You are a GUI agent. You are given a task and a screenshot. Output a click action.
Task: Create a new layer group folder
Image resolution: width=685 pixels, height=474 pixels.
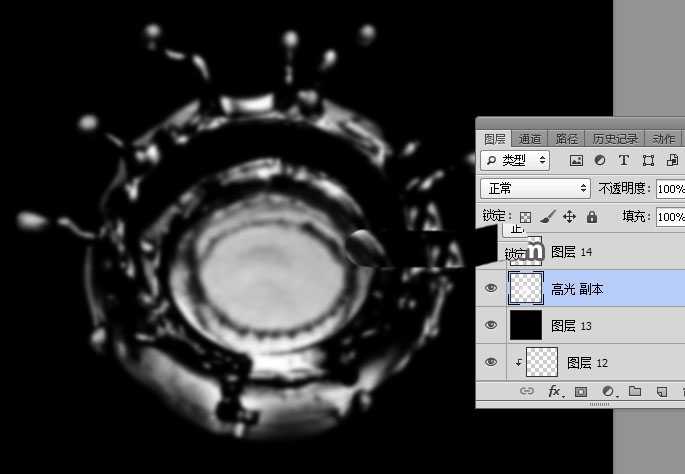tap(634, 392)
